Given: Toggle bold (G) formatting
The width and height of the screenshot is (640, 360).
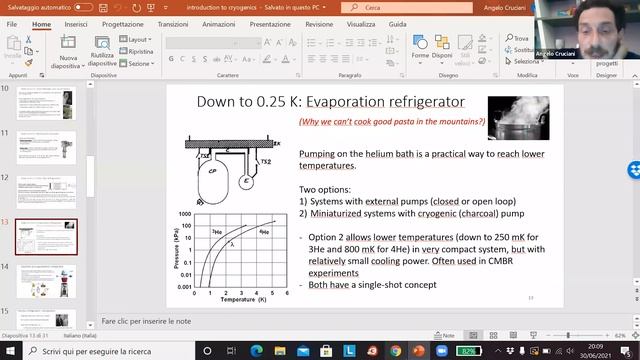Looking at the screenshot, I should [171, 59].
